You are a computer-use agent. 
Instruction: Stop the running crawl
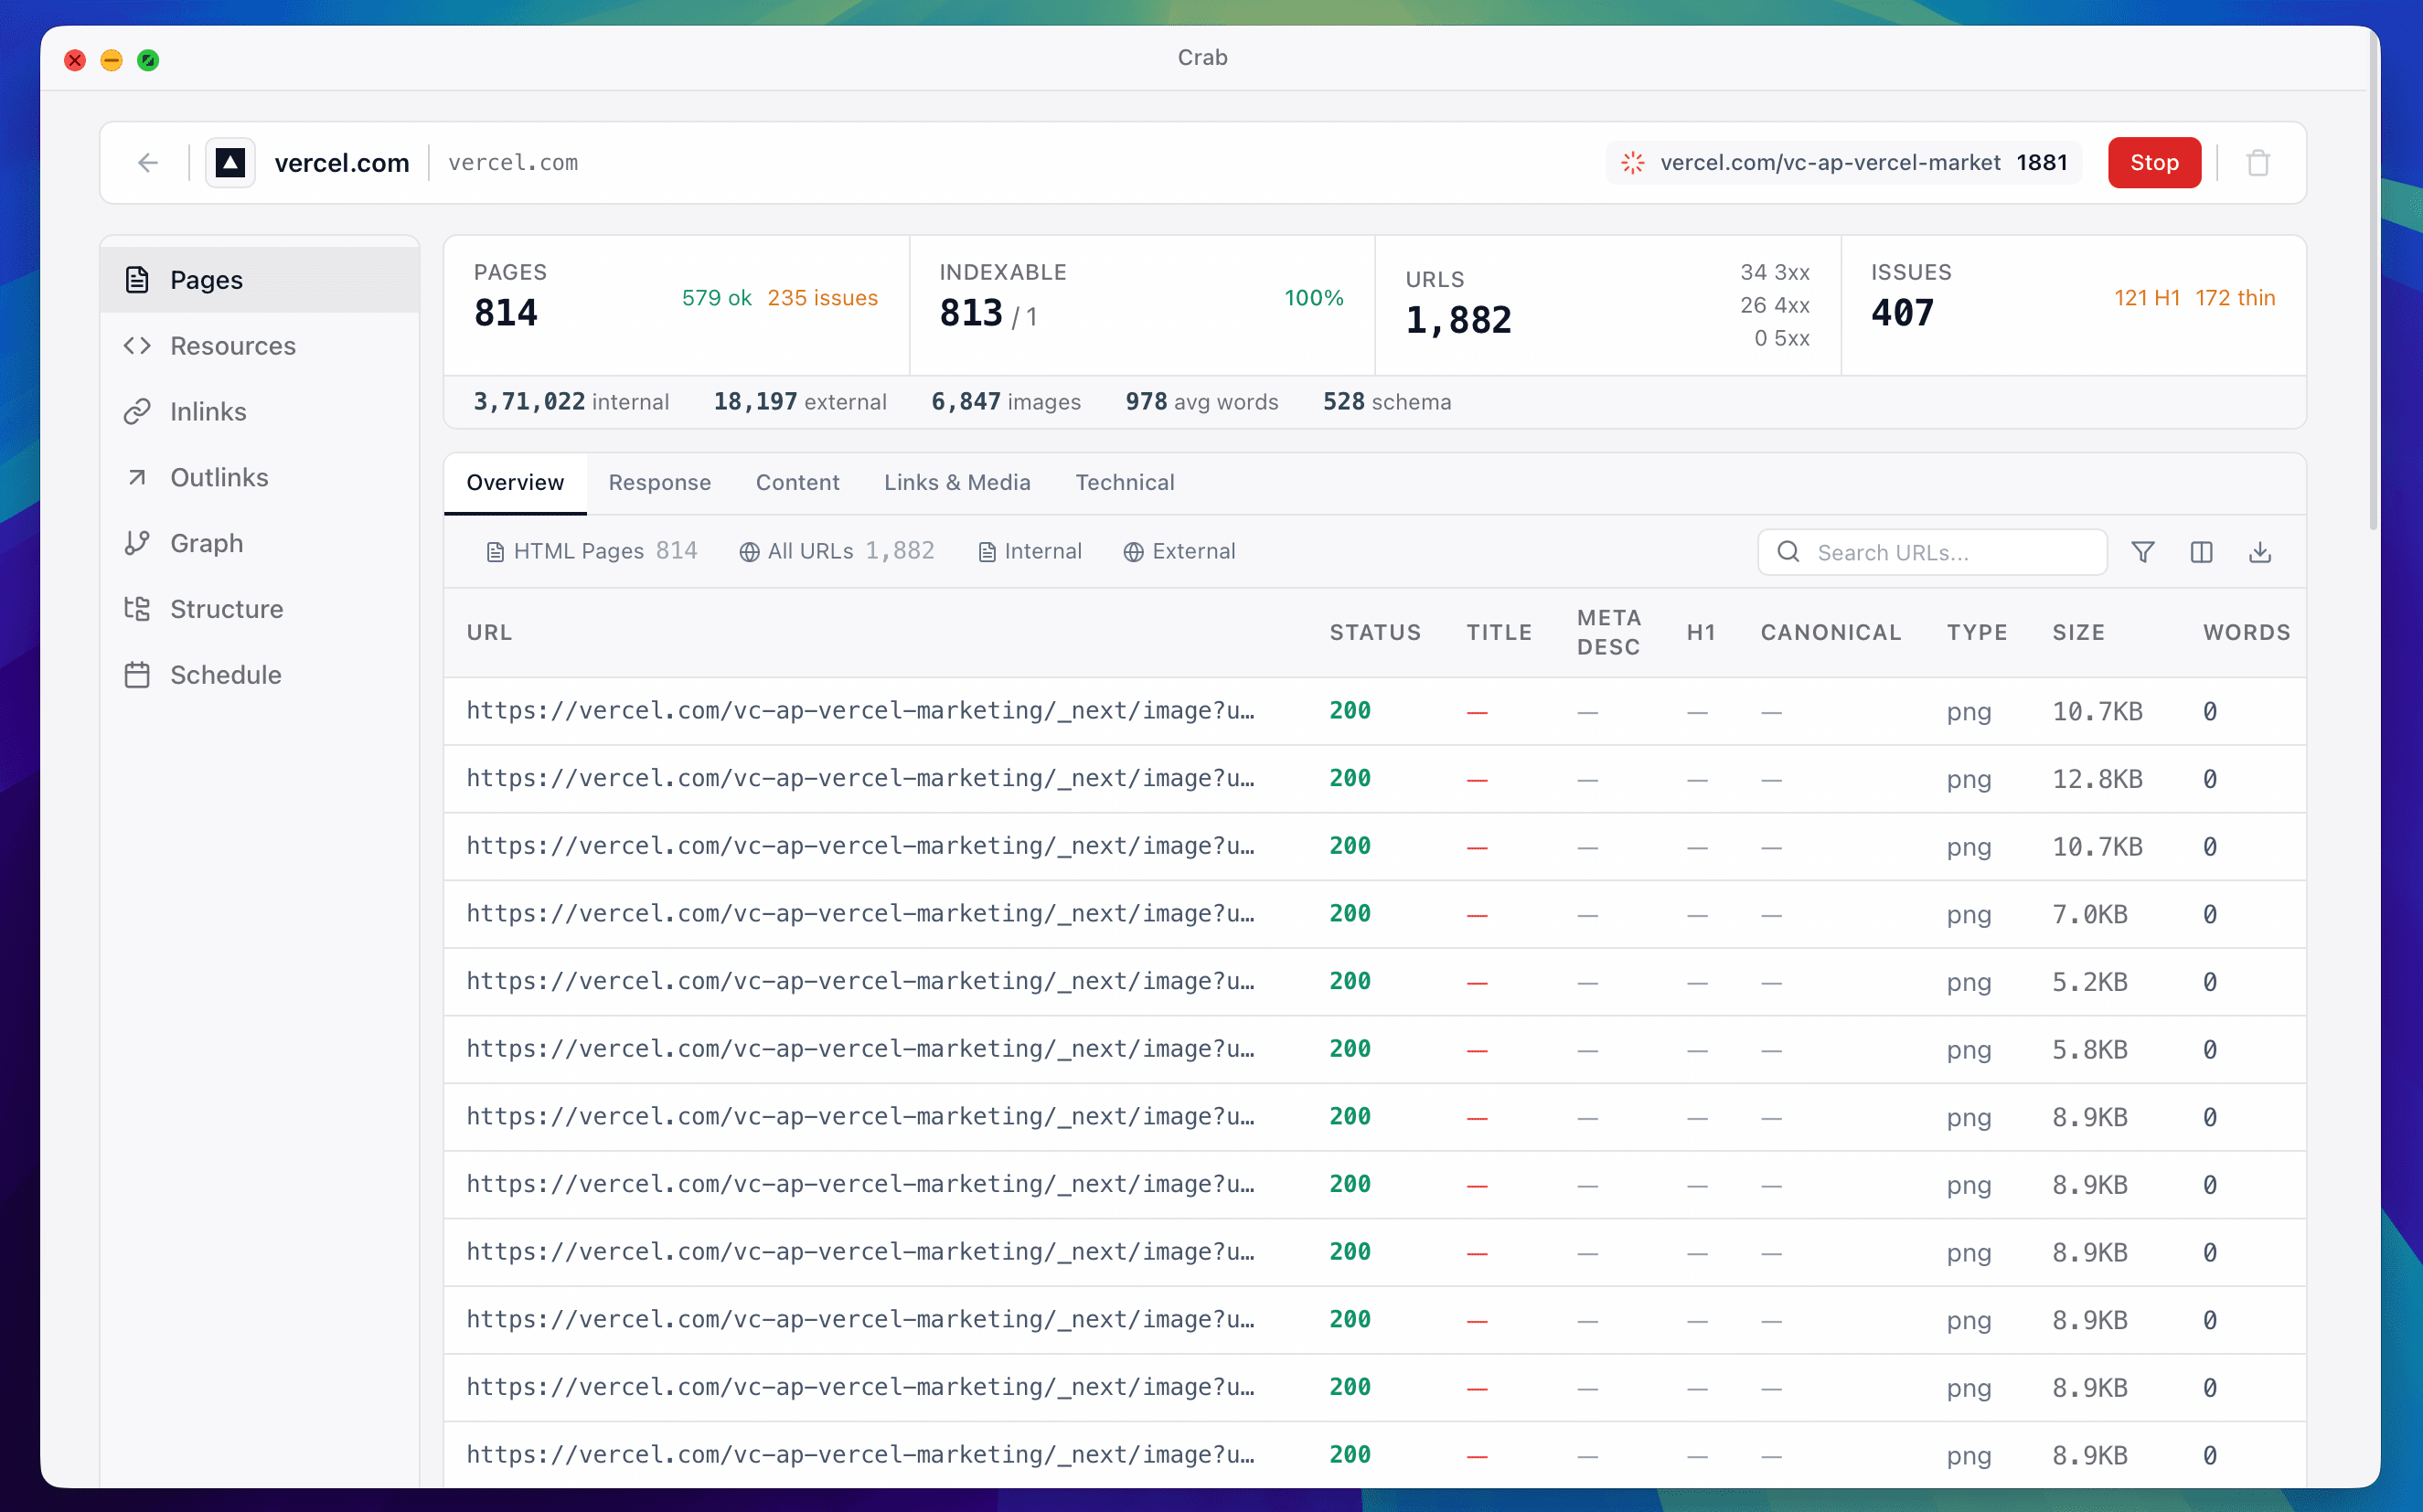pyautogui.click(x=2154, y=162)
